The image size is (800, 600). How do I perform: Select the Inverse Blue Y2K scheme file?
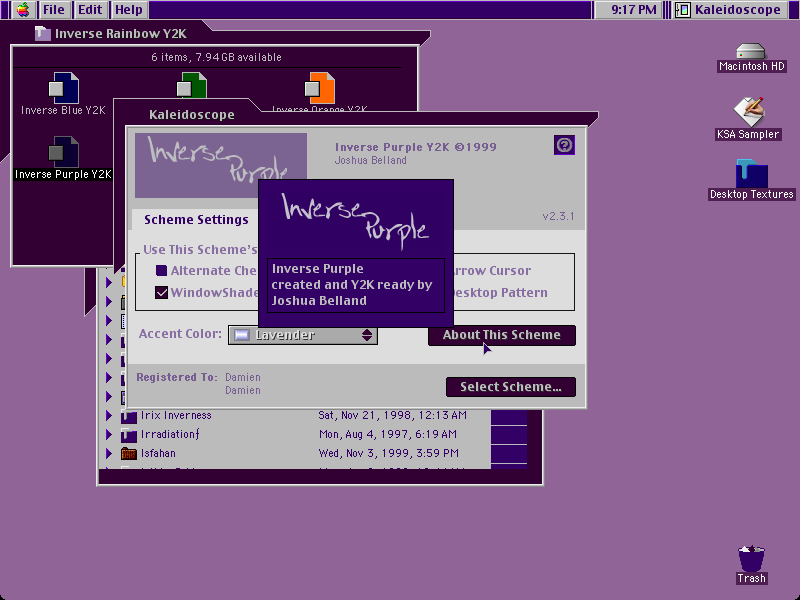coord(63,94)
